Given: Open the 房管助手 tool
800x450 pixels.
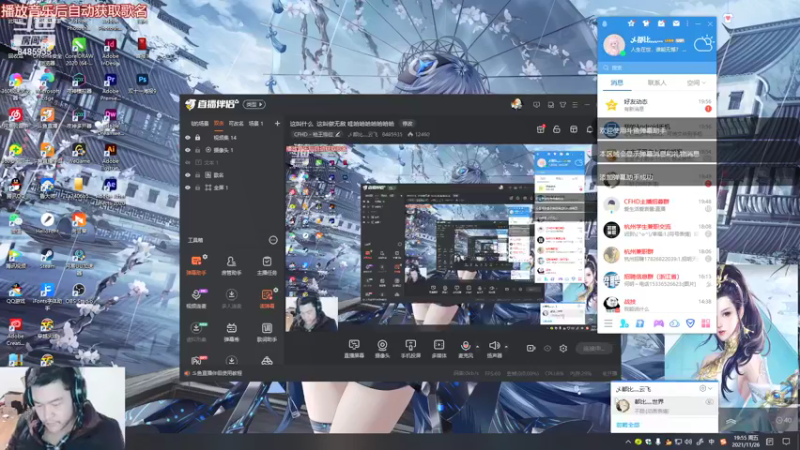Looking at the screenshot, I should (231, 265).
